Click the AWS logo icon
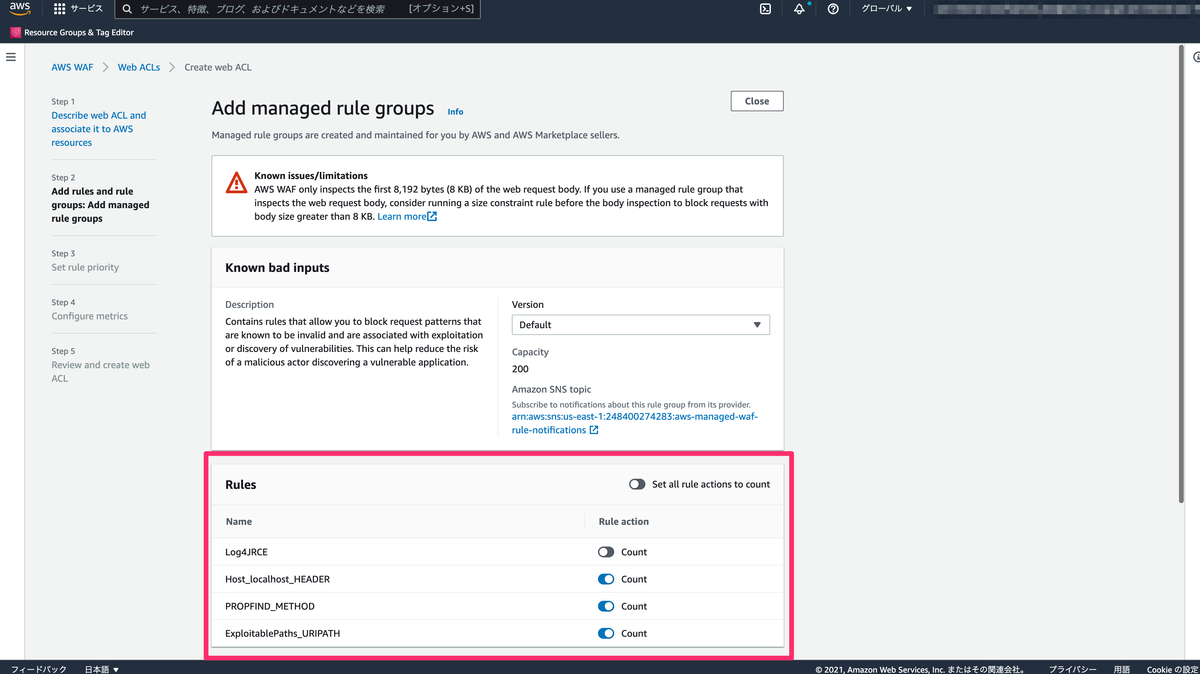The image size is (1200, 674). pyautogui.click(x=18, y=9)
